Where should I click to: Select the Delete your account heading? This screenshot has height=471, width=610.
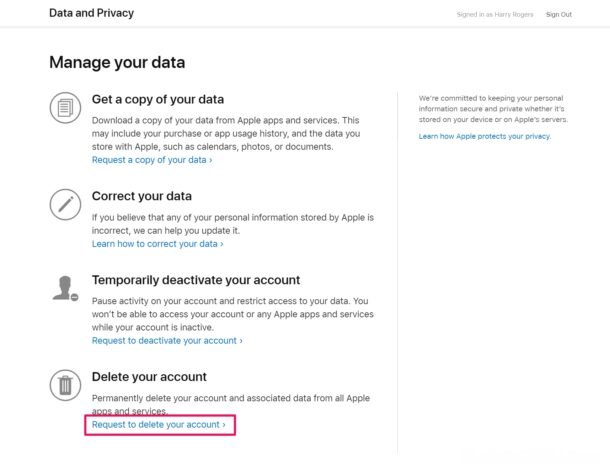[149, 377]
